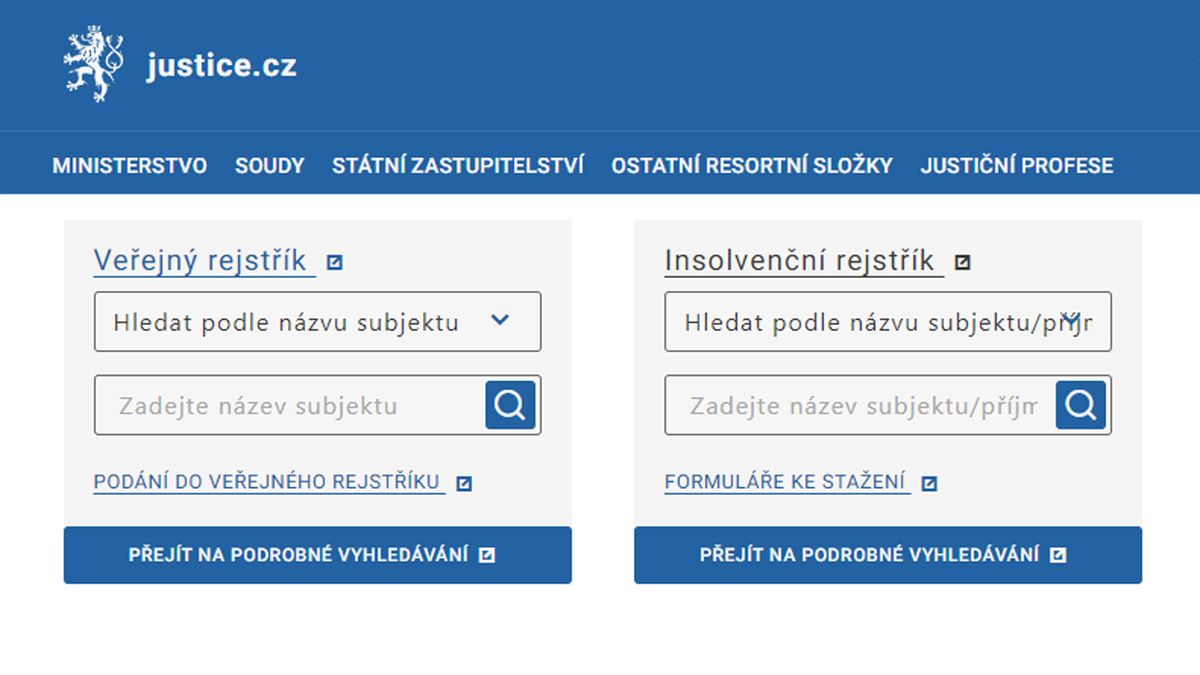Expand the Hledat podle názvu subjektu dropdown
The image size is (1200, 675).
318,322
